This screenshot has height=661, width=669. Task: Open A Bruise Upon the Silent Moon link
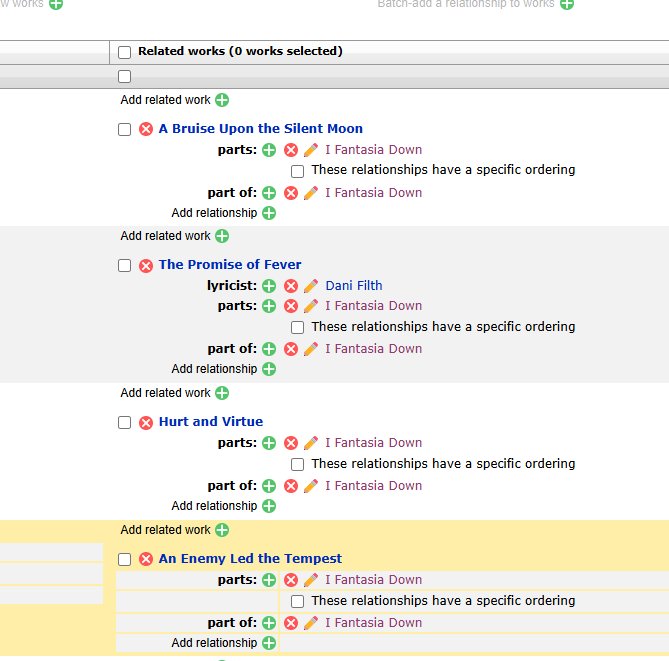click(261, 128)
